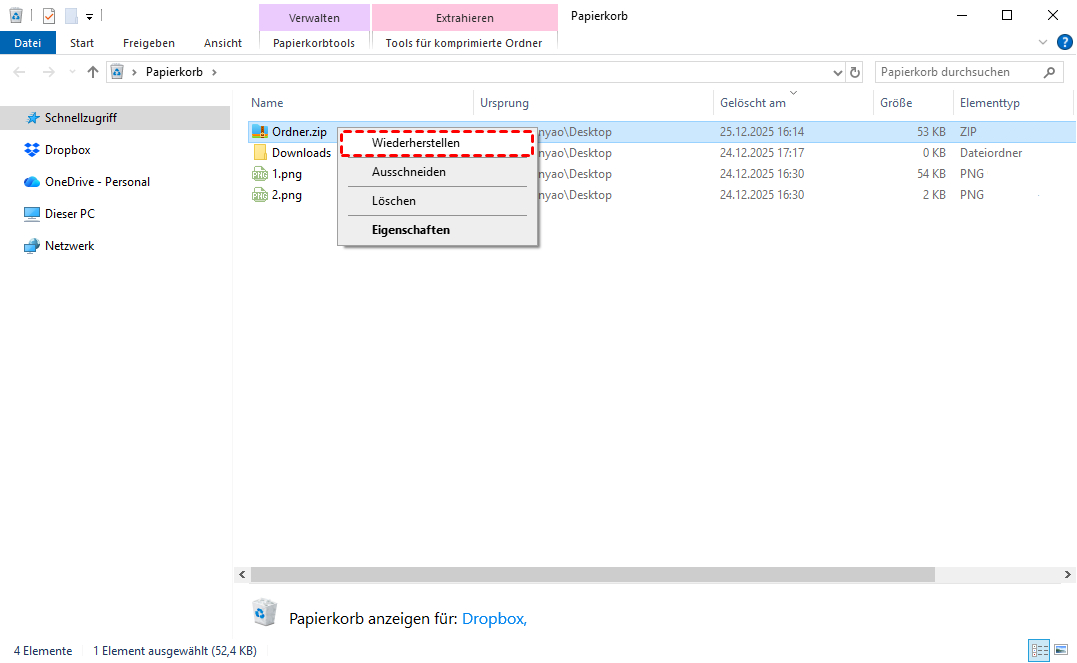The height and width of the screenshot is (663, 1077).
Task: Click the help question mark icon
Action: point(1064,42)
